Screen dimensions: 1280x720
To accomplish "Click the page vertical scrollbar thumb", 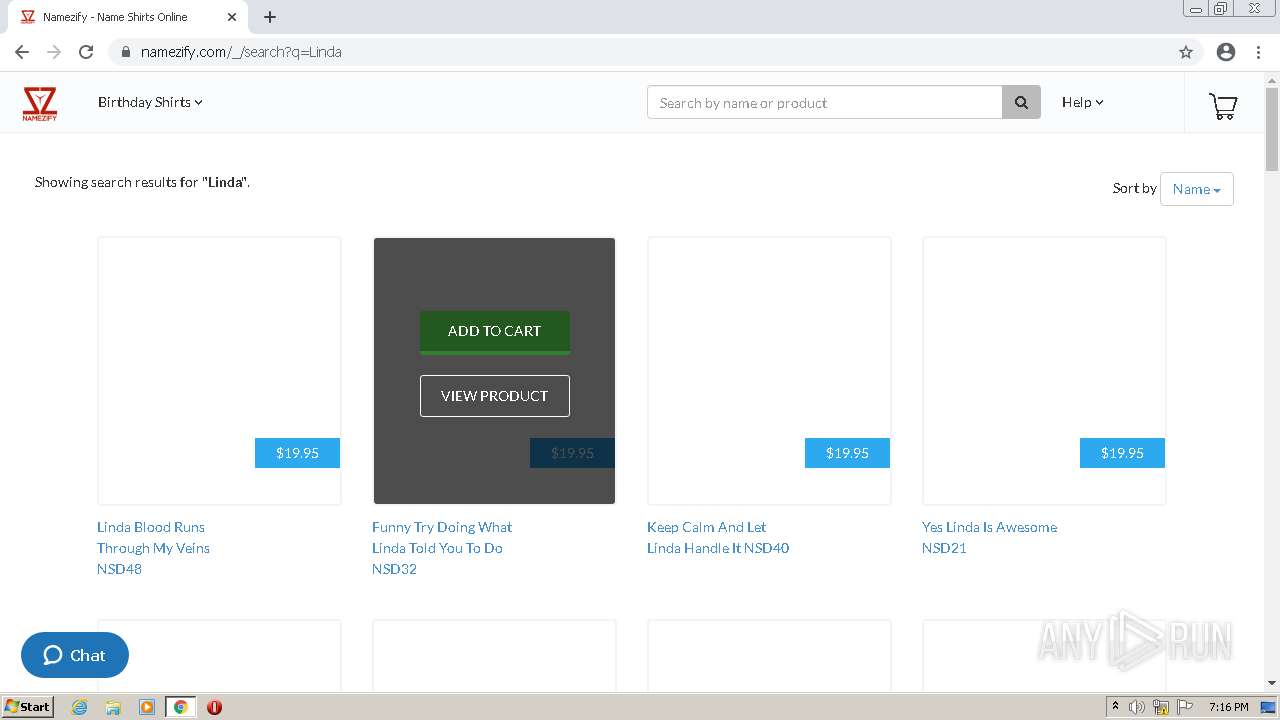I will point(1272,130).
